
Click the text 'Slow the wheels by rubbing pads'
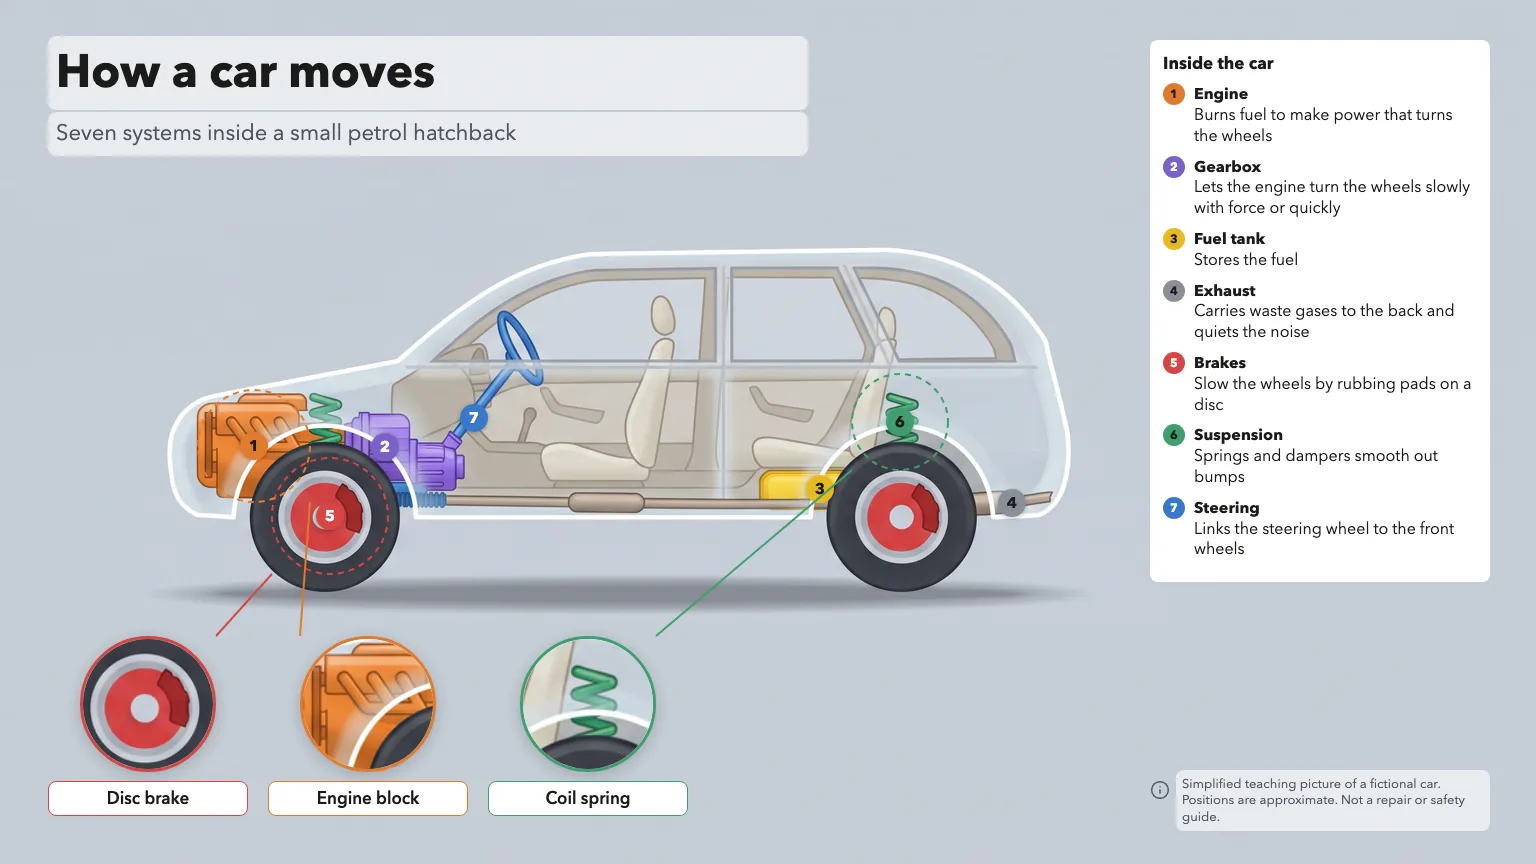coord(1314,384)
